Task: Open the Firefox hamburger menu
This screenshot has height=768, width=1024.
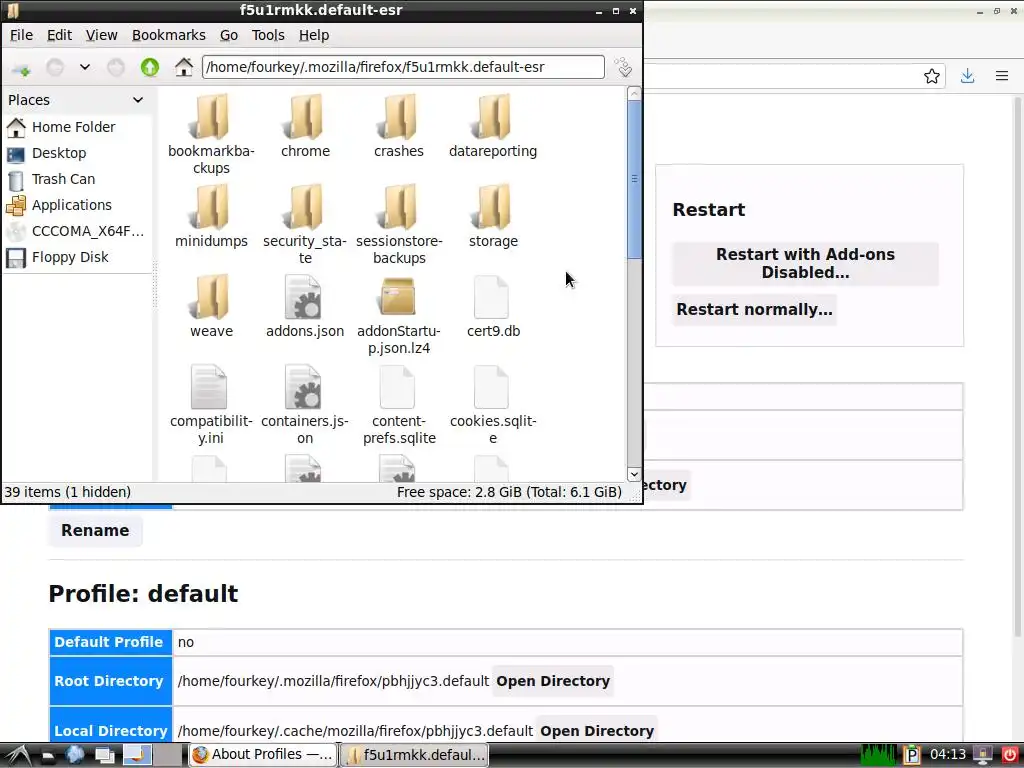Action: tap(1002, 76)
